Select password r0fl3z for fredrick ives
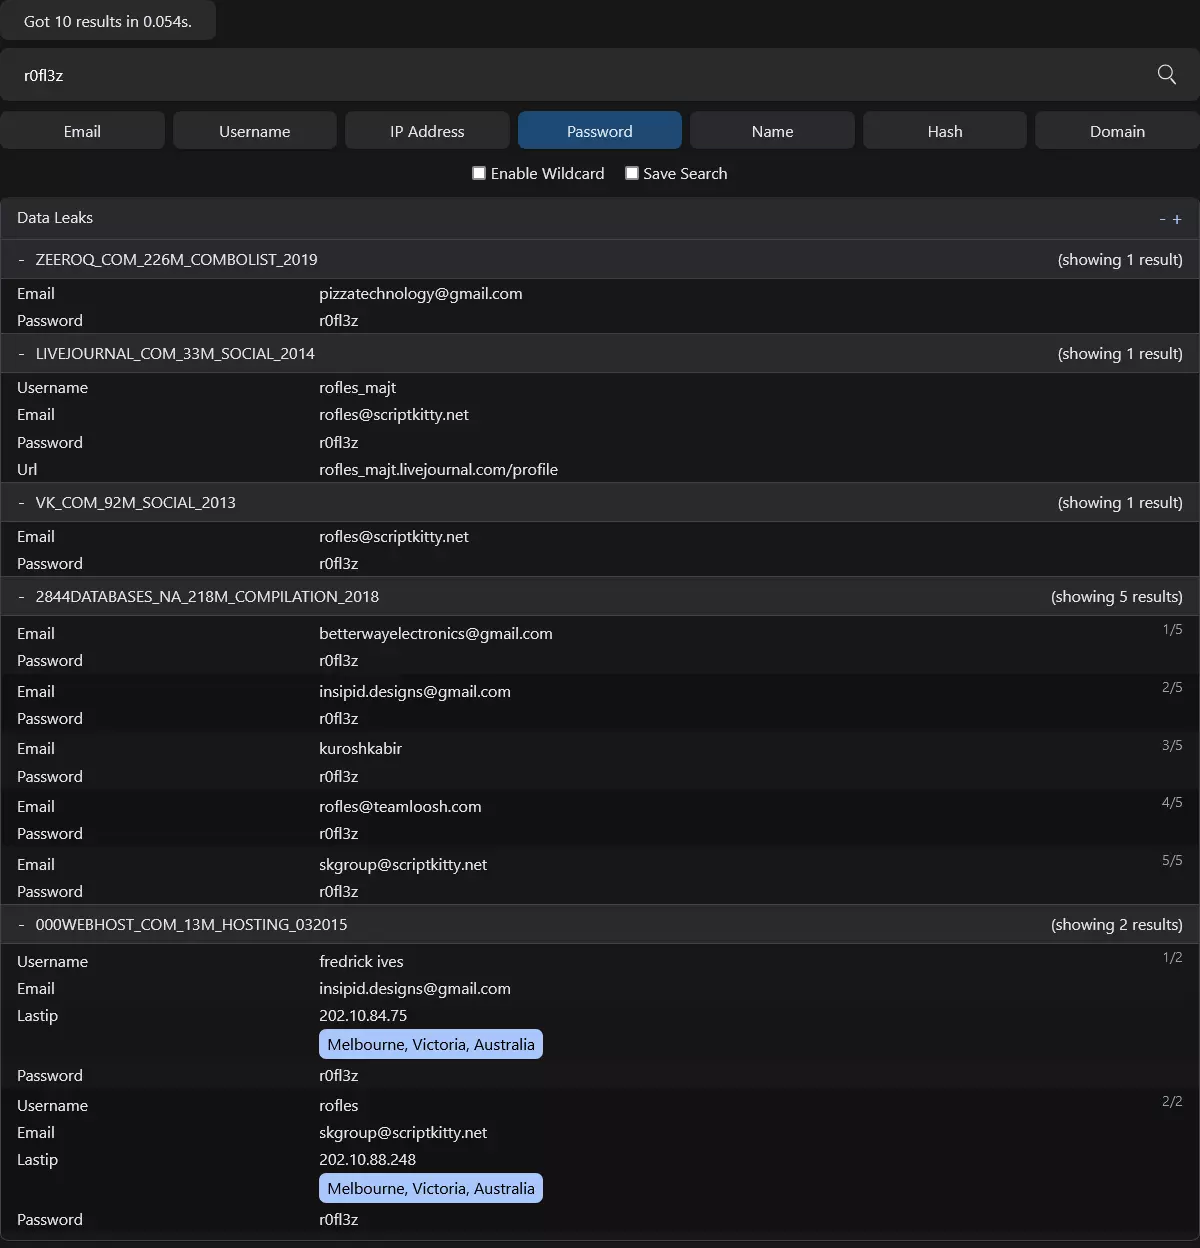 339,1075
